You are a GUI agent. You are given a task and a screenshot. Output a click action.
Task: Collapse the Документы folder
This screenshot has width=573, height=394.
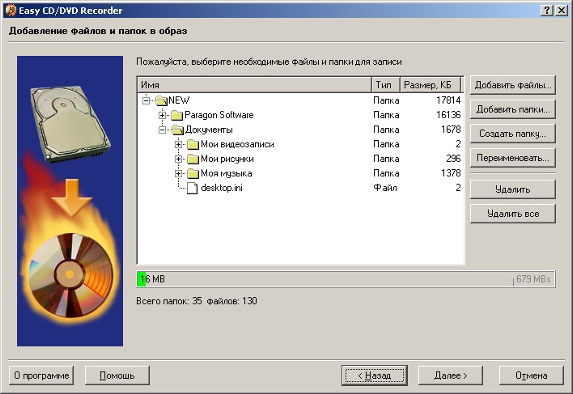tap(162, 130)
